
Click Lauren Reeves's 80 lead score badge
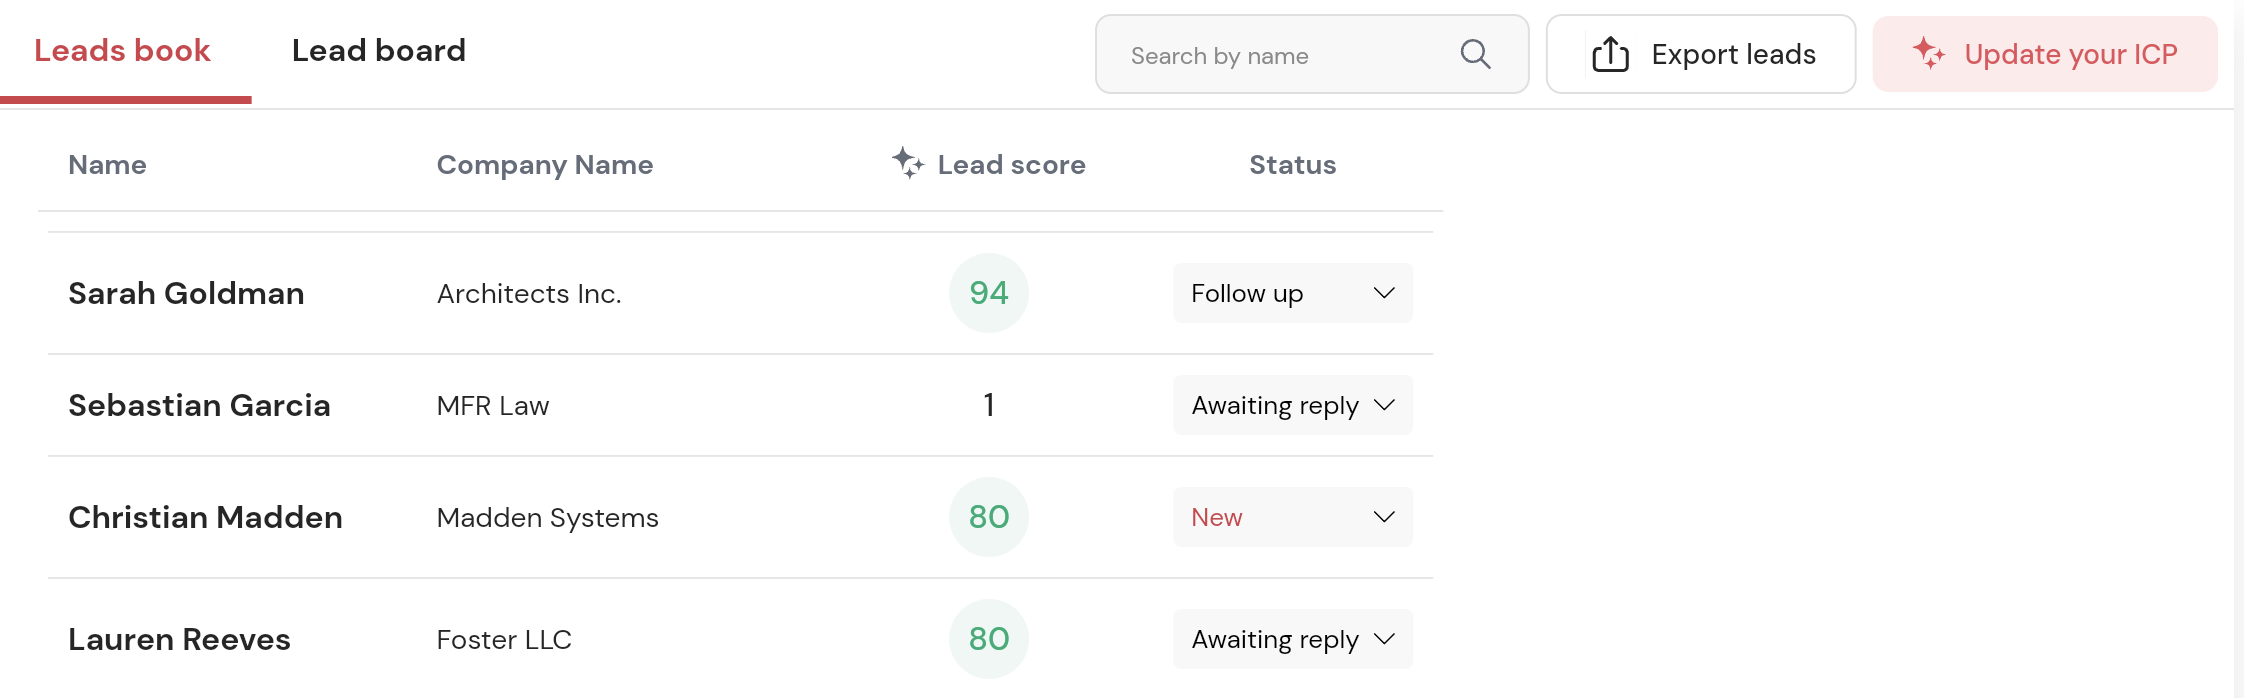(988, 639)
